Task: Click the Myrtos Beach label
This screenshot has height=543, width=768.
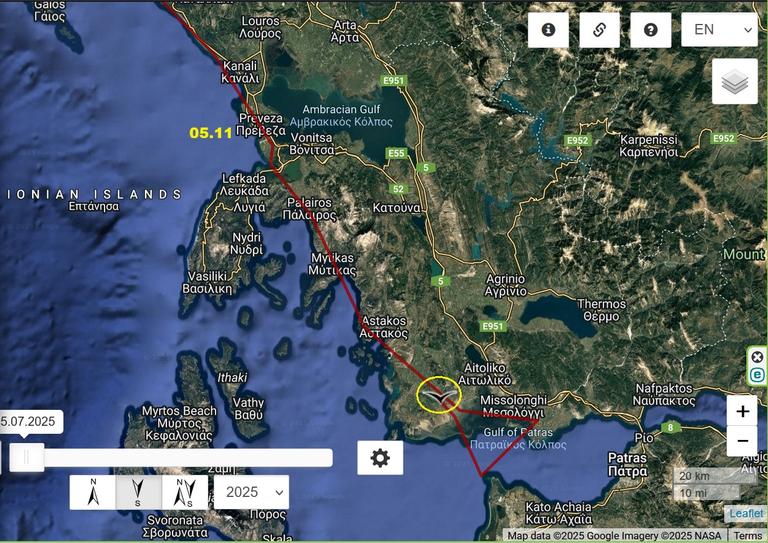Action: pos(179,423)
